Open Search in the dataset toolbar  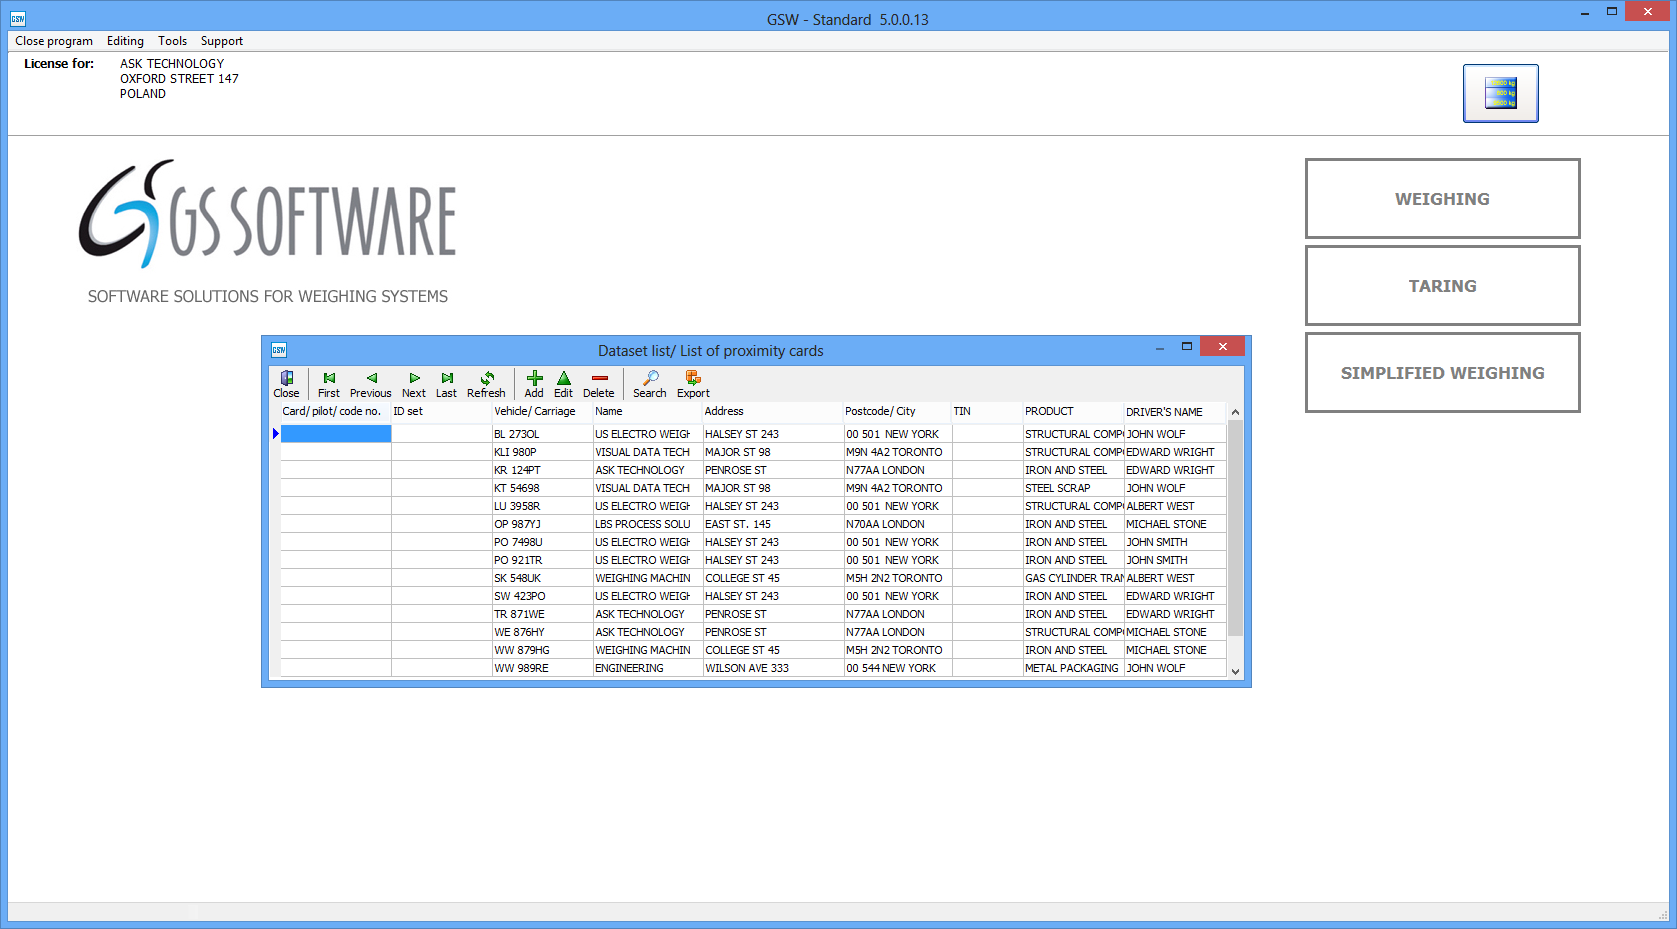coord(650,384)
